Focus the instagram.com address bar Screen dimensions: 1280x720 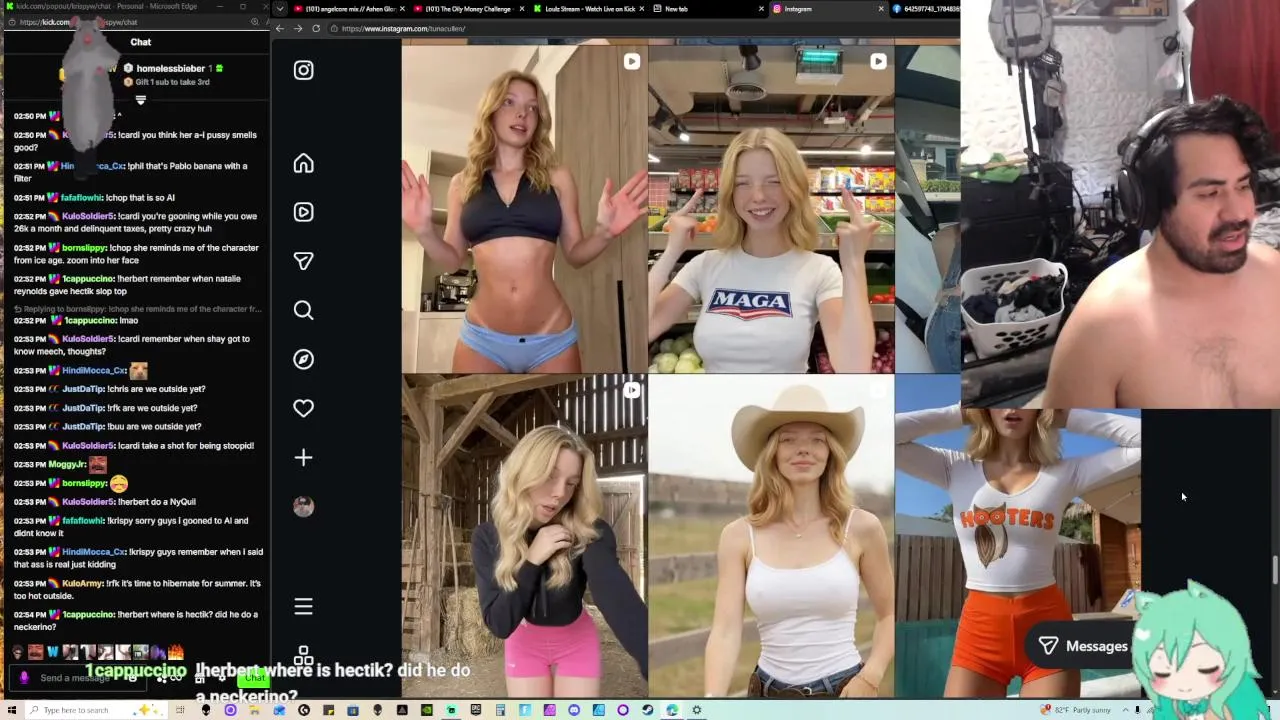(640, 28)
